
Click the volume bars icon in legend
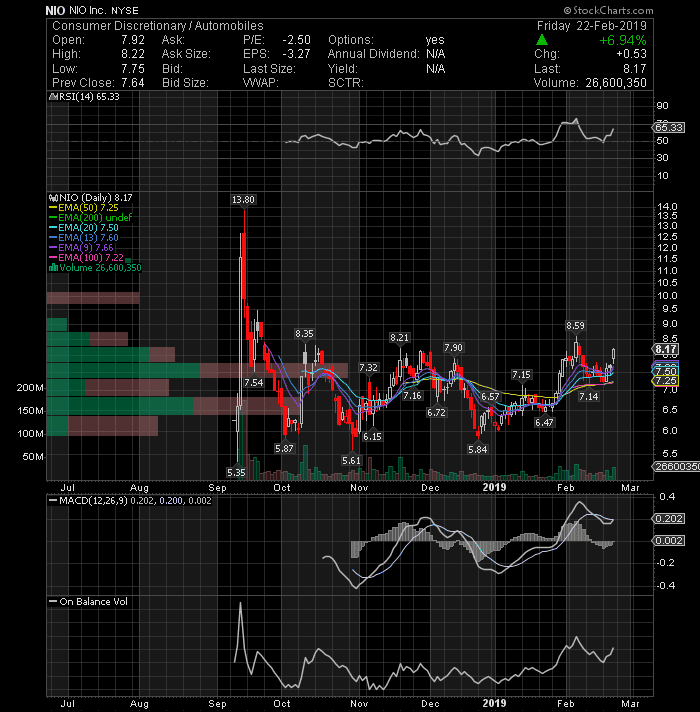coord(53,267)
